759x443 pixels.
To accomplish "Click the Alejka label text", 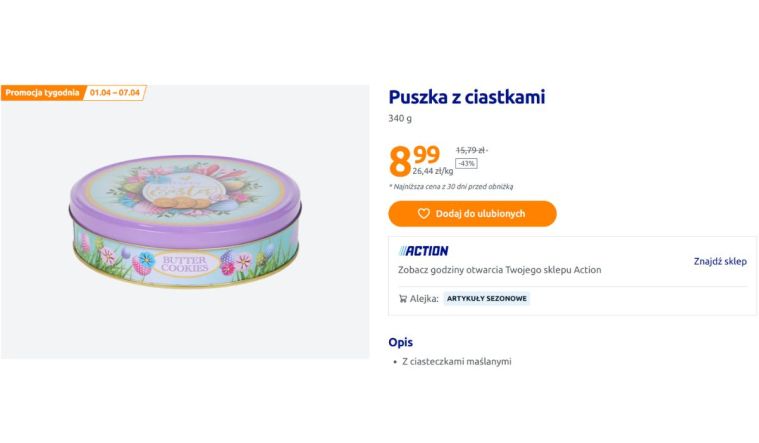I will pyautogui.click(x=424, y=299).
